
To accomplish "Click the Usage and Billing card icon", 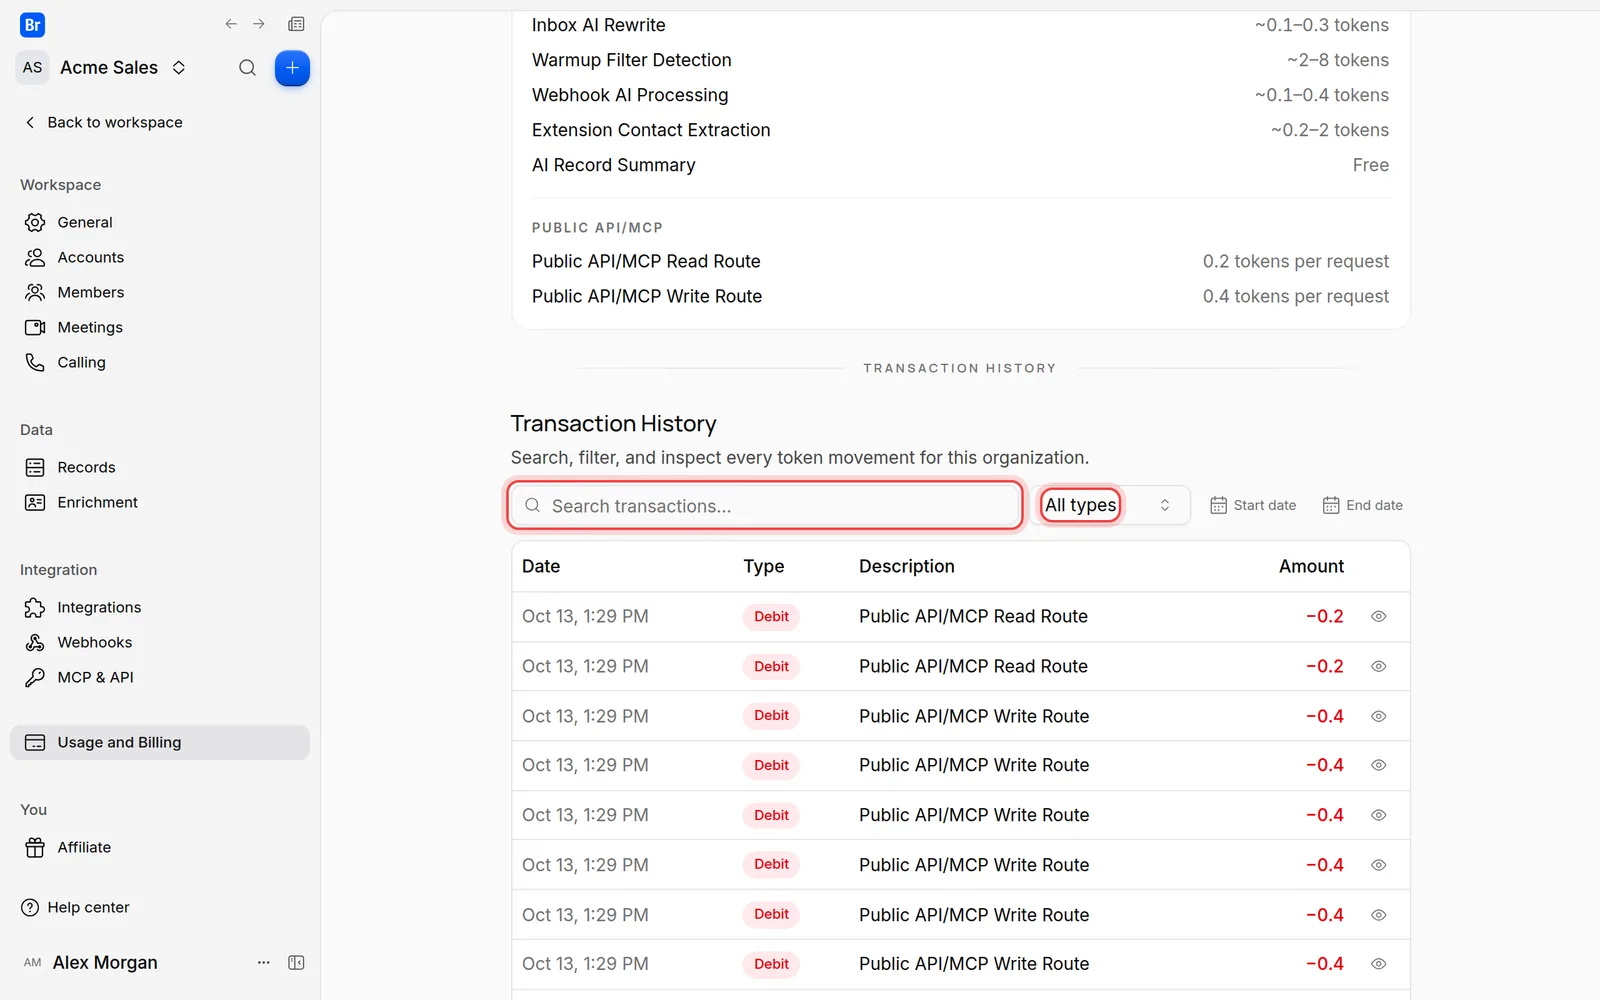I will click(35, 742).
